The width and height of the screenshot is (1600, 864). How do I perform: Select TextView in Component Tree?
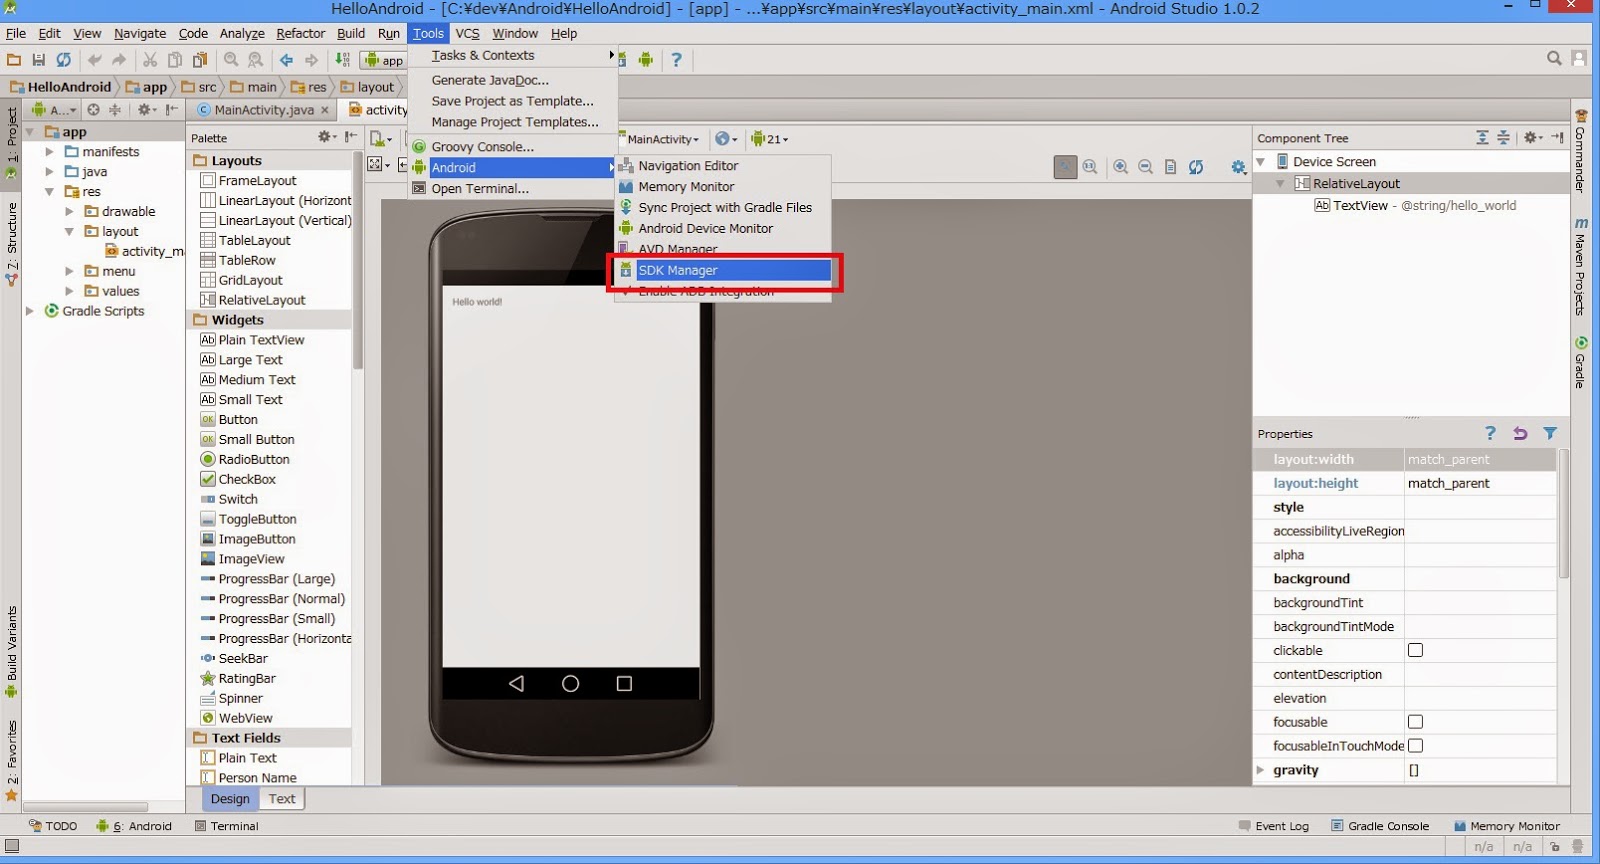1415,206
